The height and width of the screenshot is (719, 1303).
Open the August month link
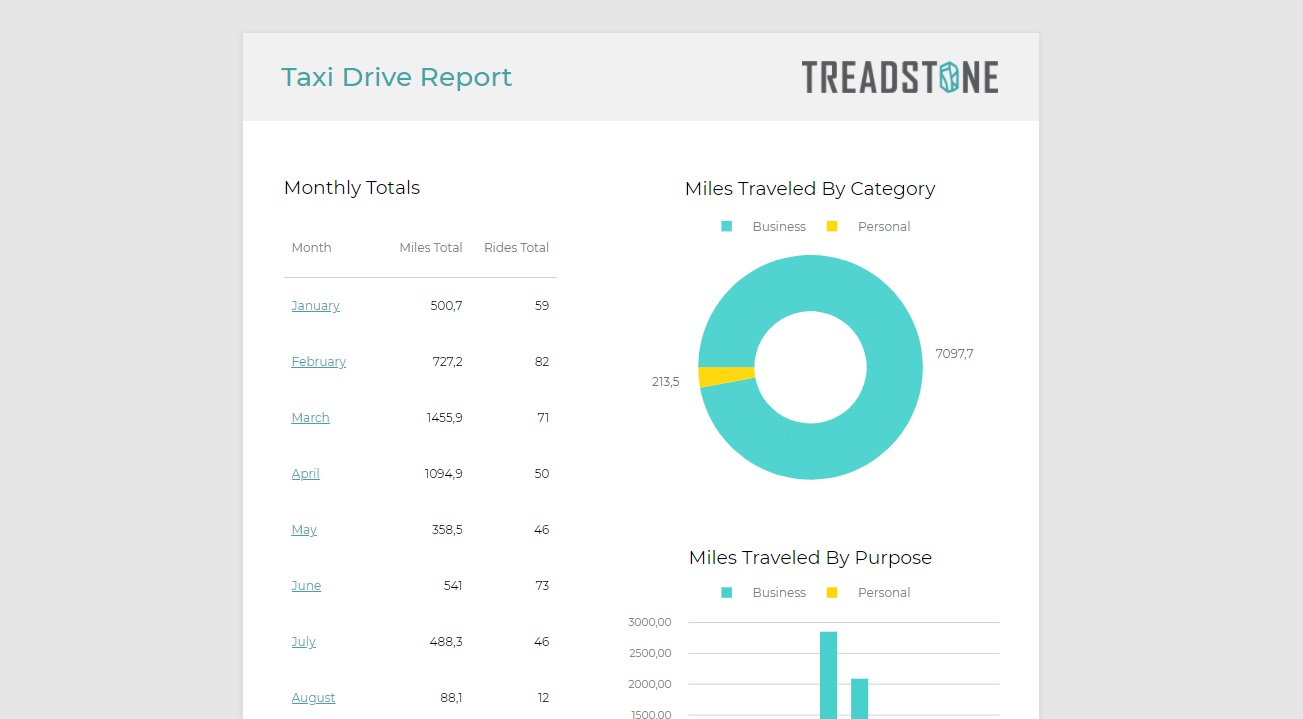point(313,698)
